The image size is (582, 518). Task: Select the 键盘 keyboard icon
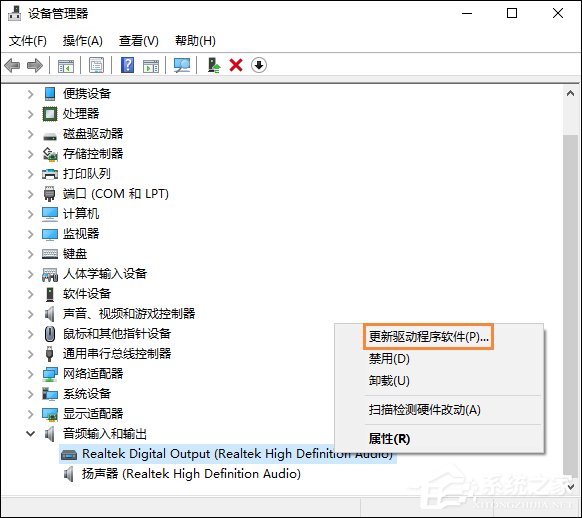click(50, 254)
